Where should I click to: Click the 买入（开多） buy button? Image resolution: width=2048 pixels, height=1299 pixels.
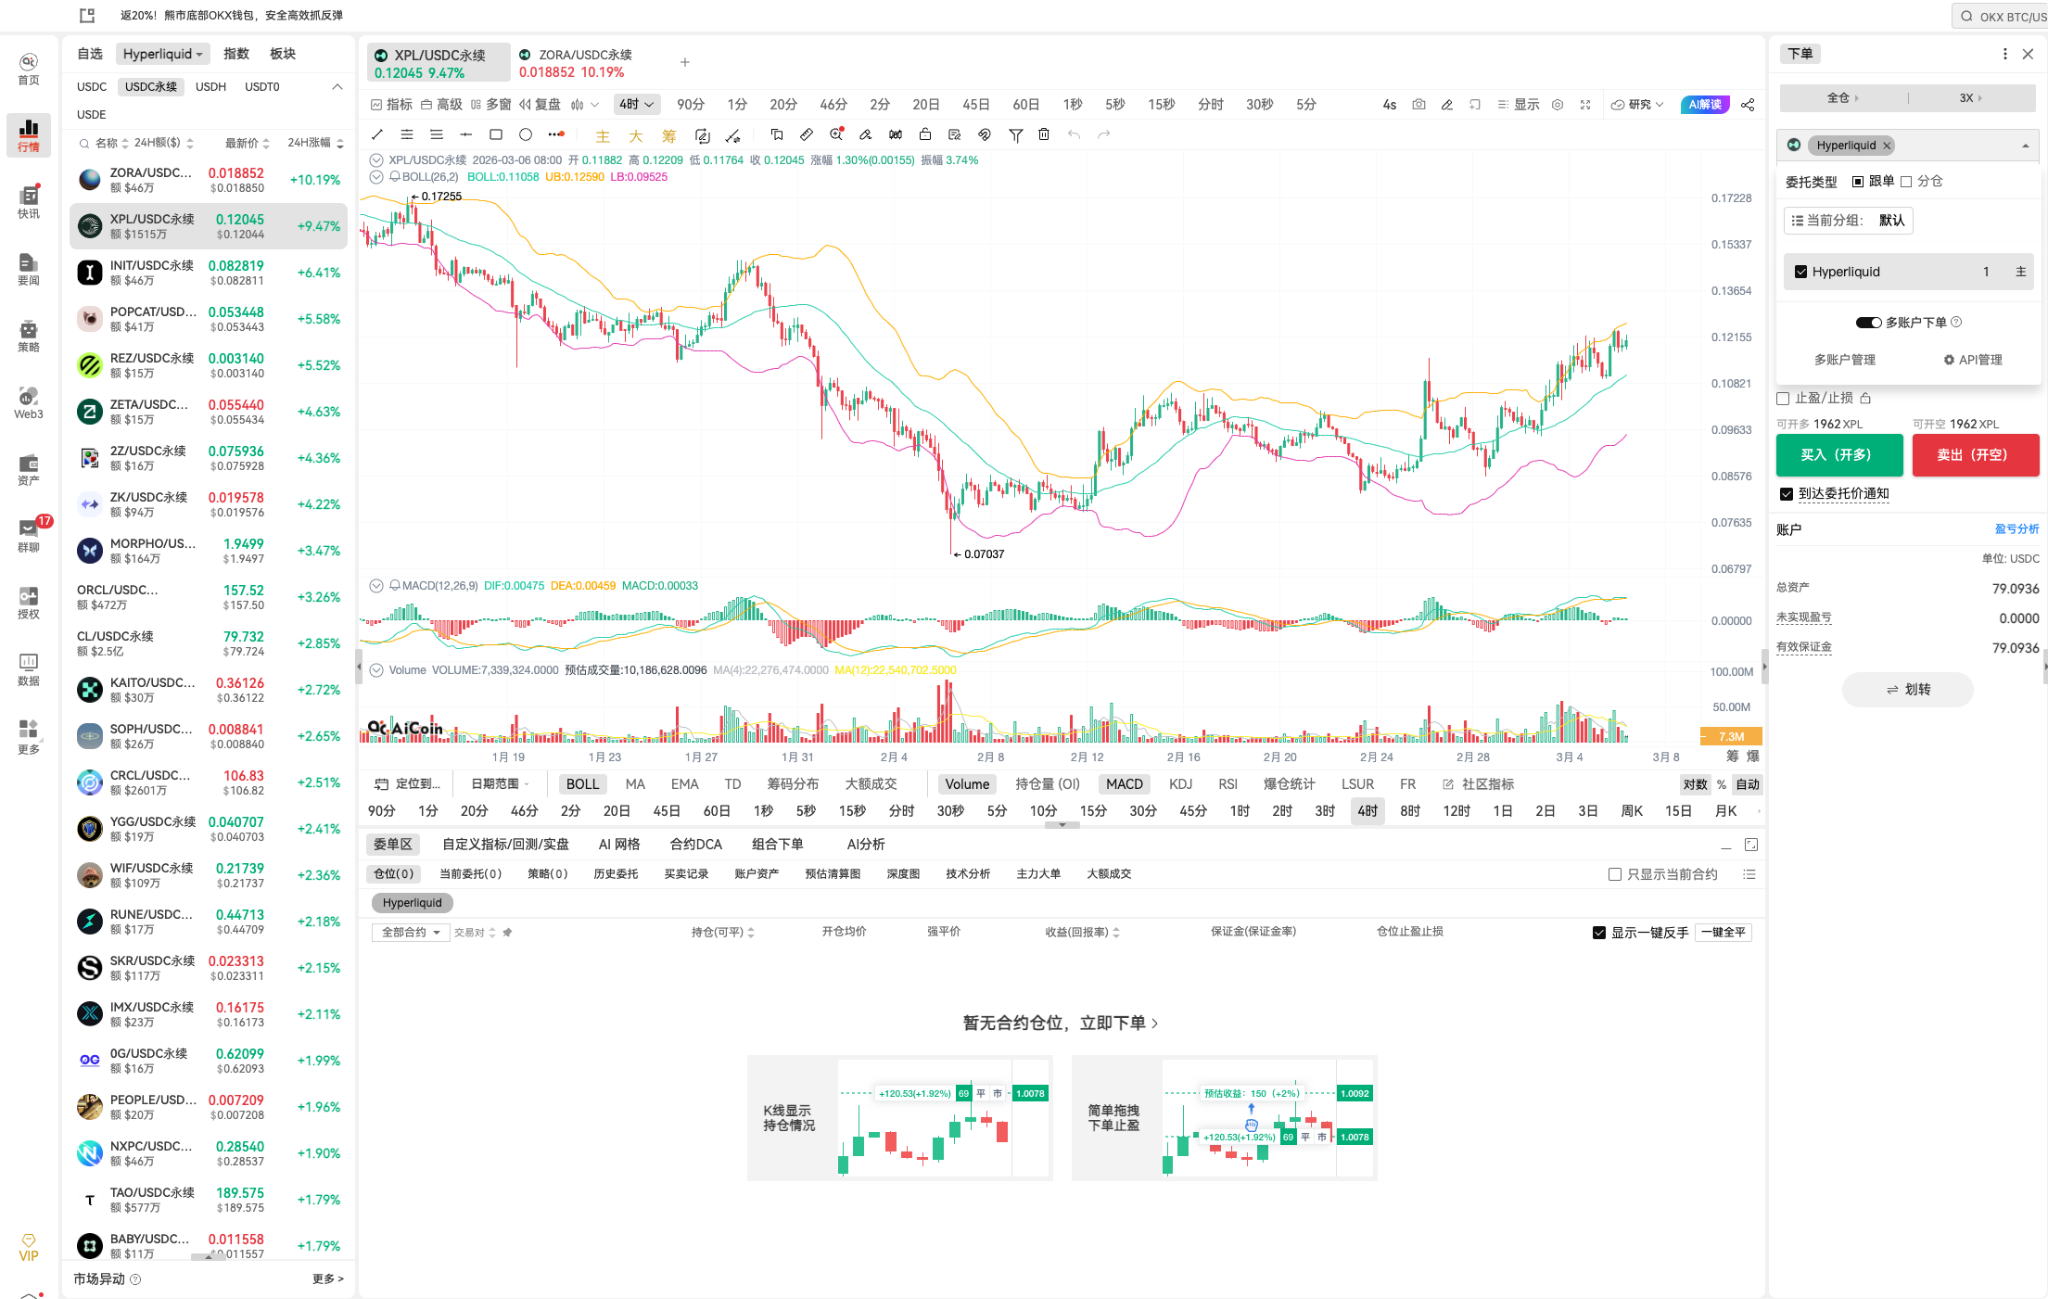click(x=1841, y=455)
